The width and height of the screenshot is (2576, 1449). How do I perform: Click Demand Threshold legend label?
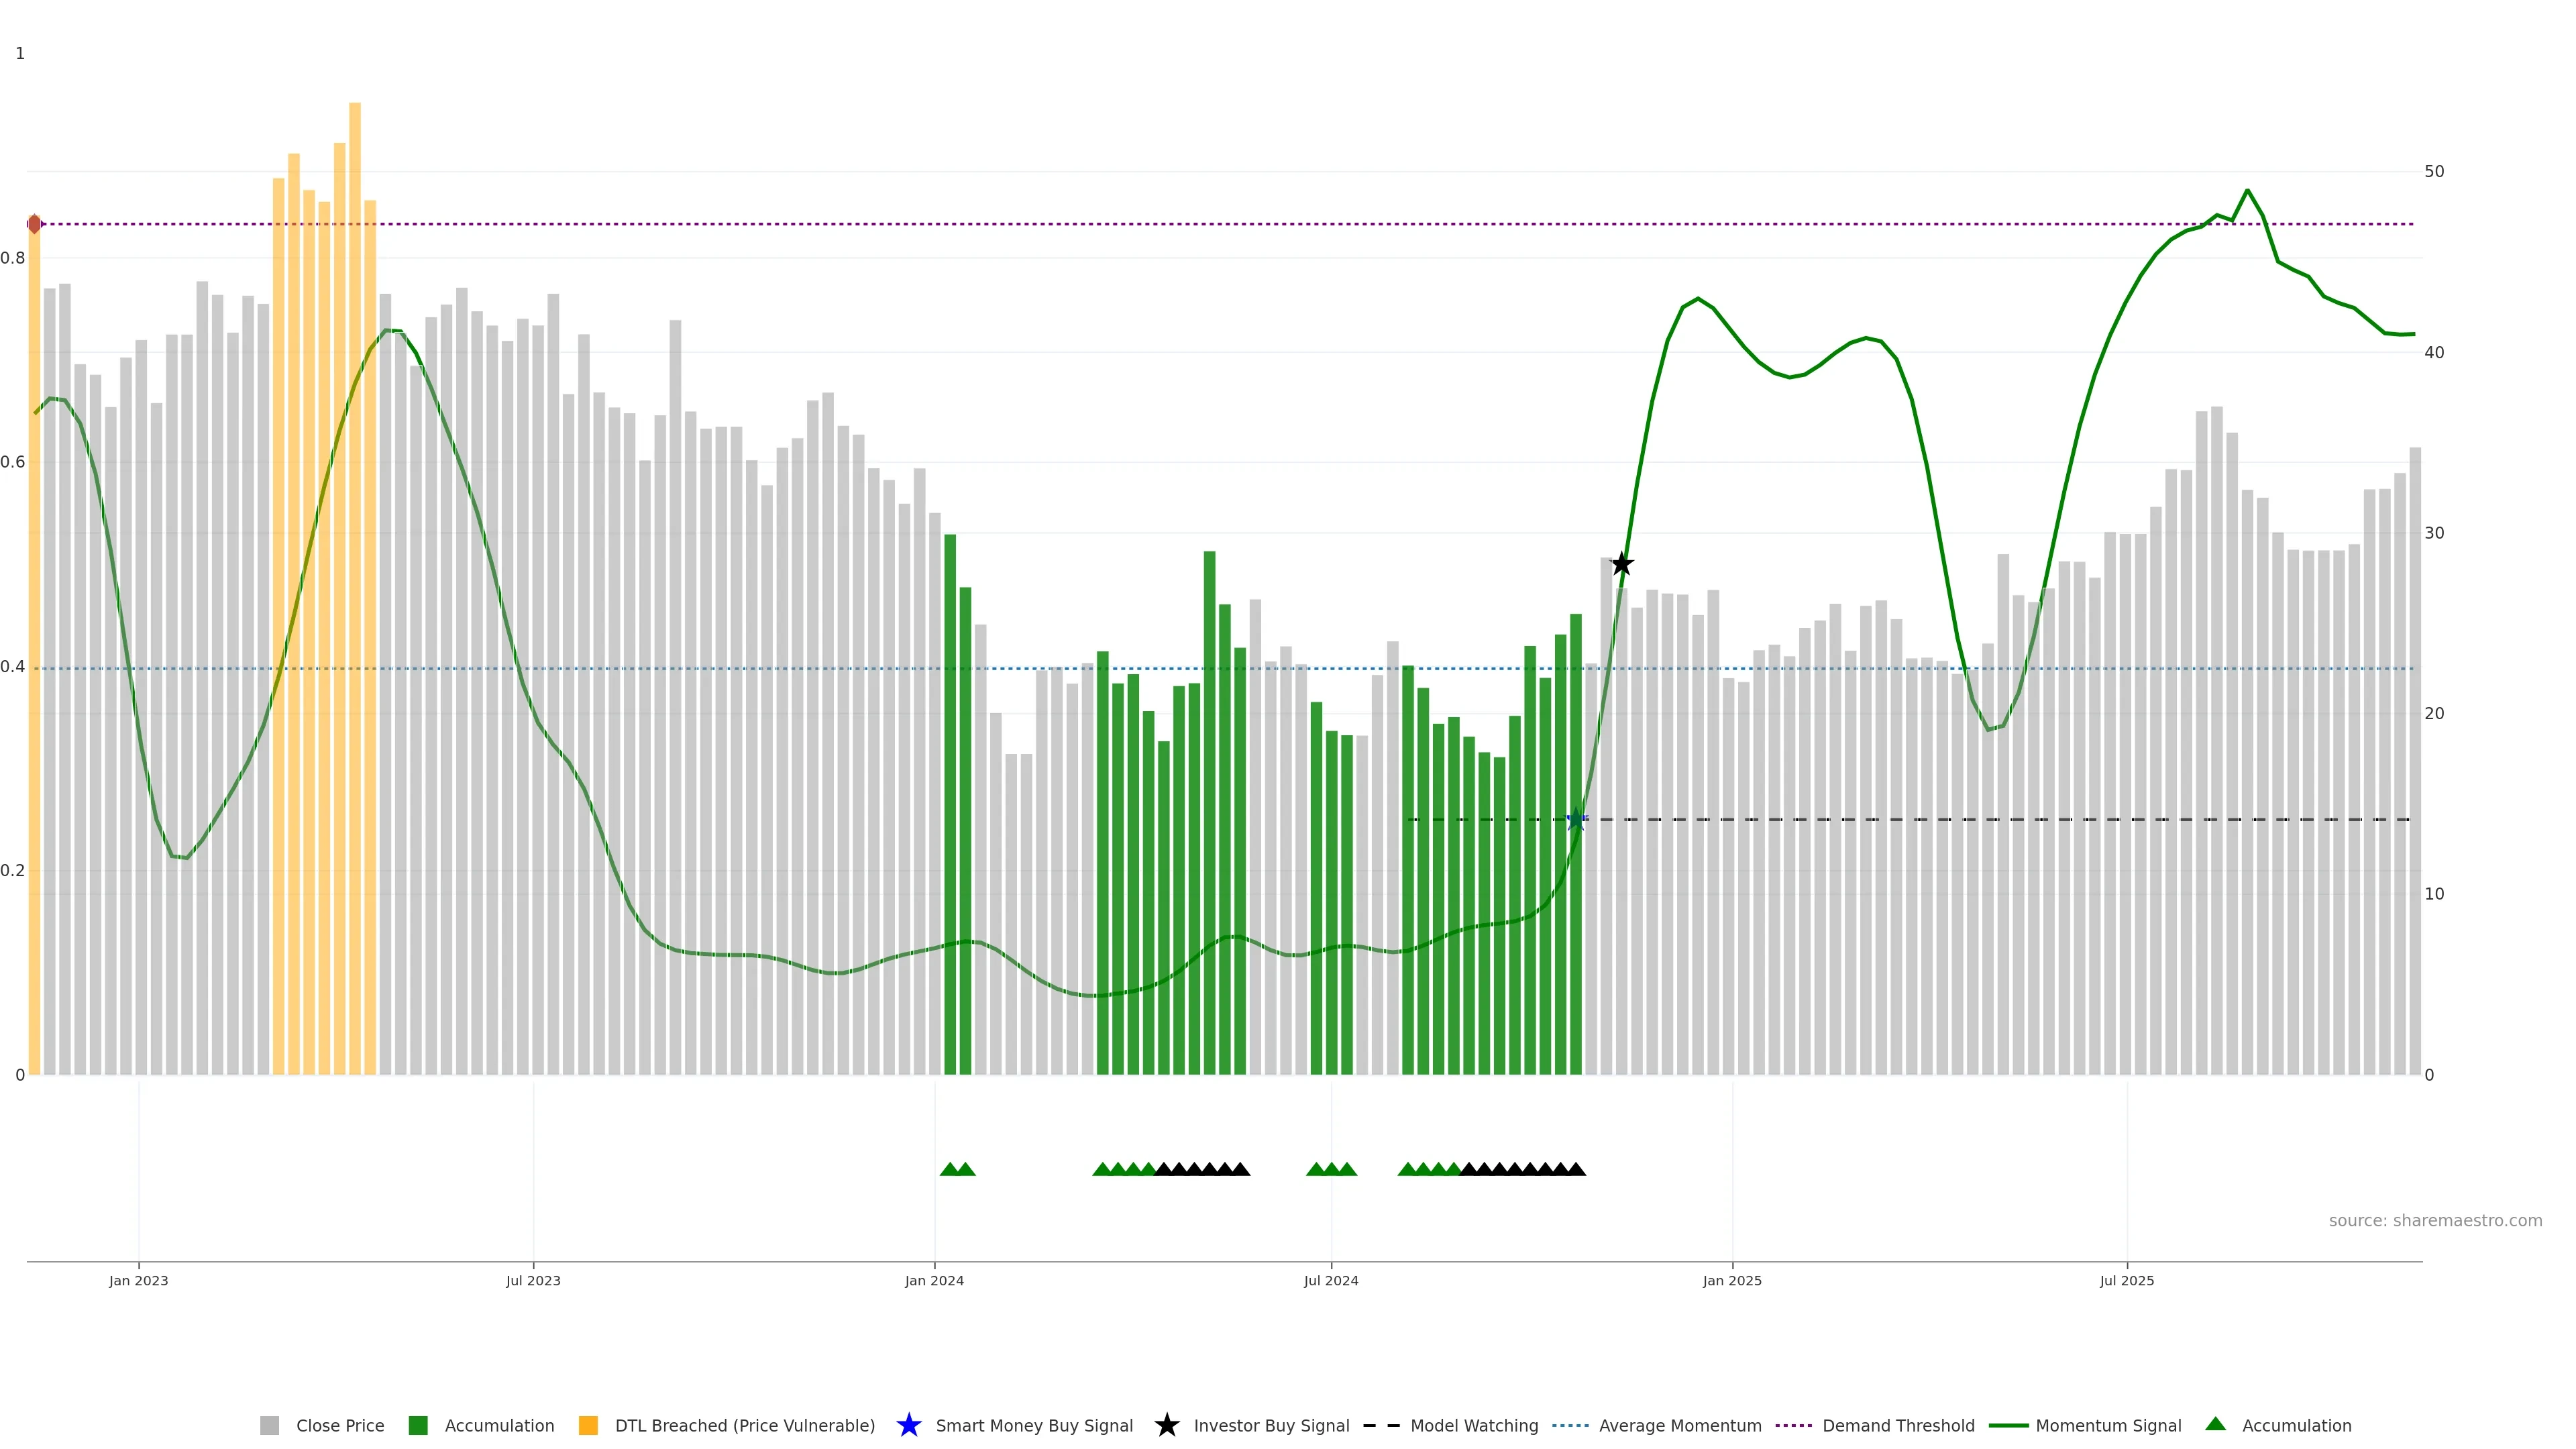(1898, 1426)
